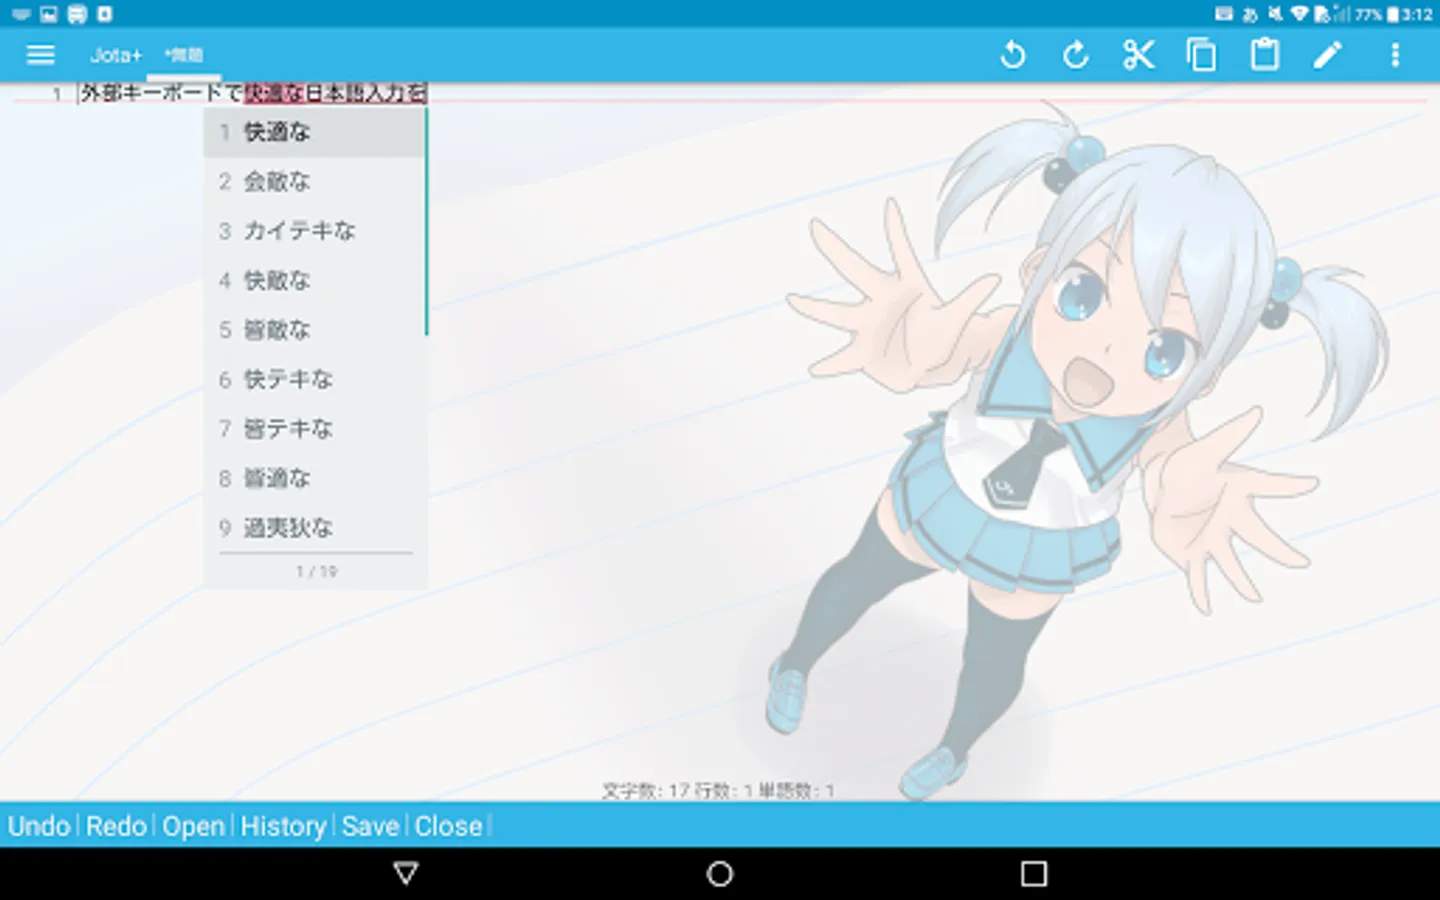Paste using the clipboard icon

[x=1265, y=55]
